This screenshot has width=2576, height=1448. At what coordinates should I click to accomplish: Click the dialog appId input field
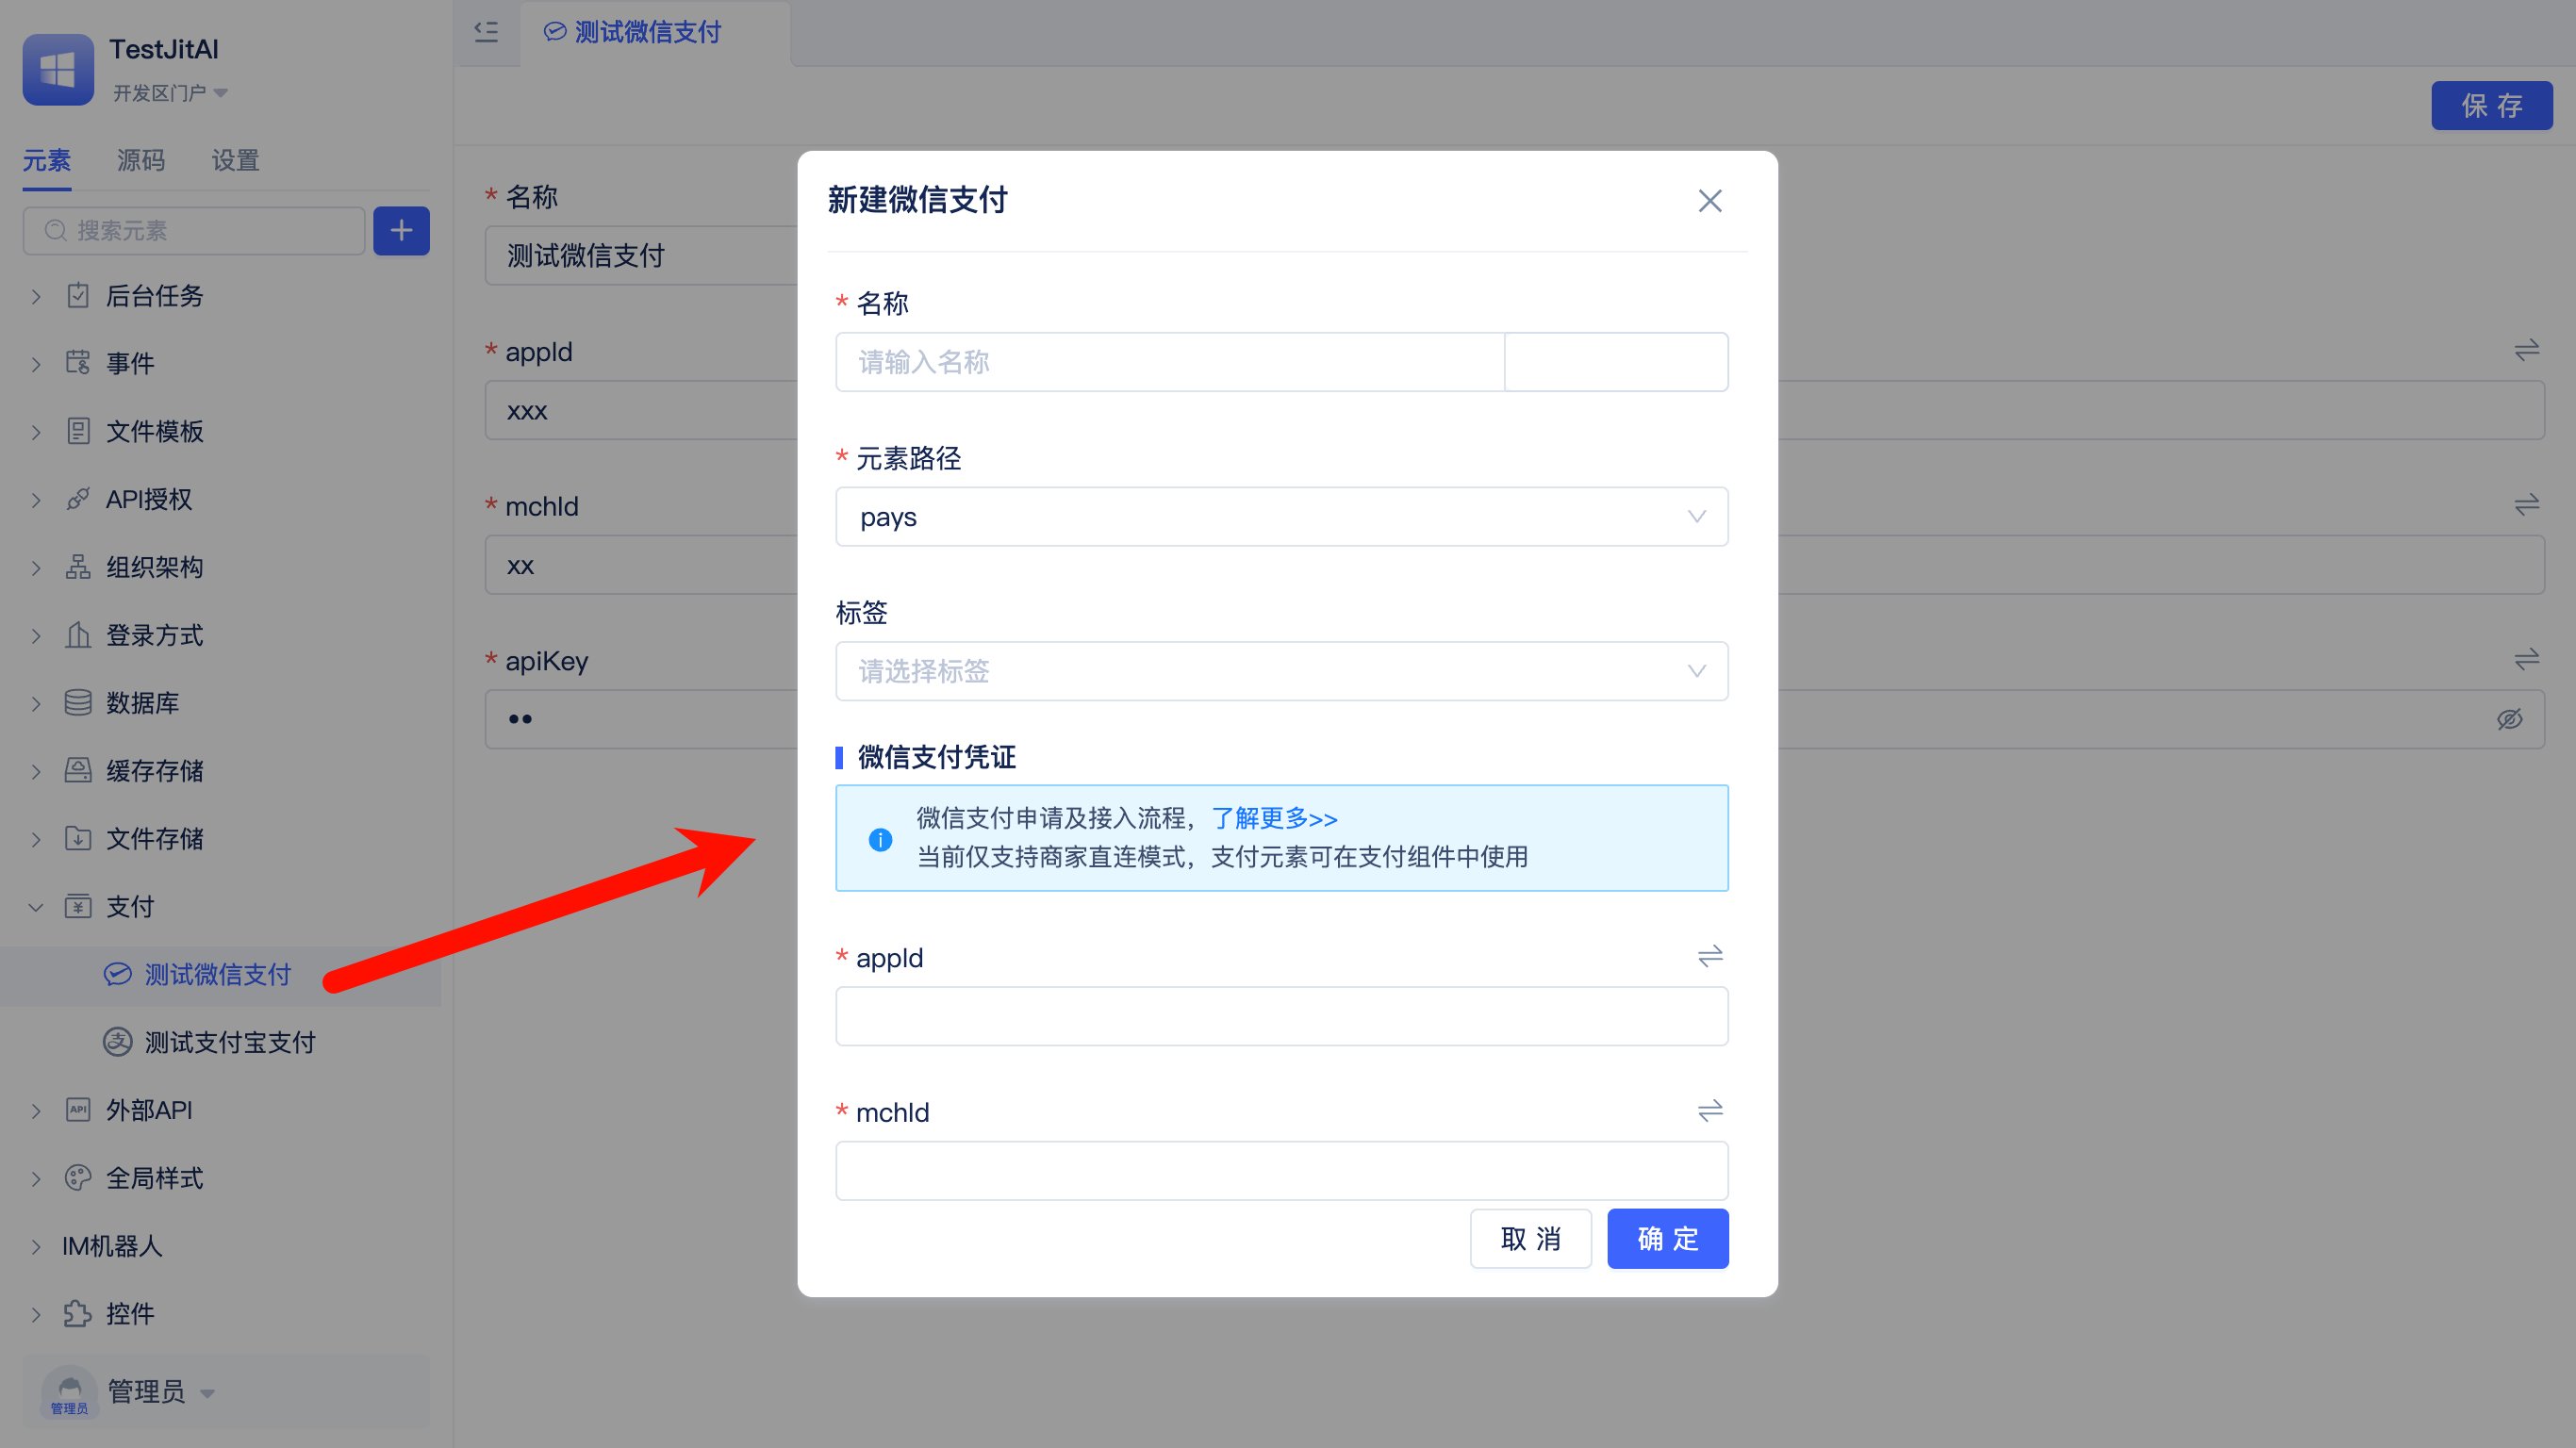(1281, 1016)
